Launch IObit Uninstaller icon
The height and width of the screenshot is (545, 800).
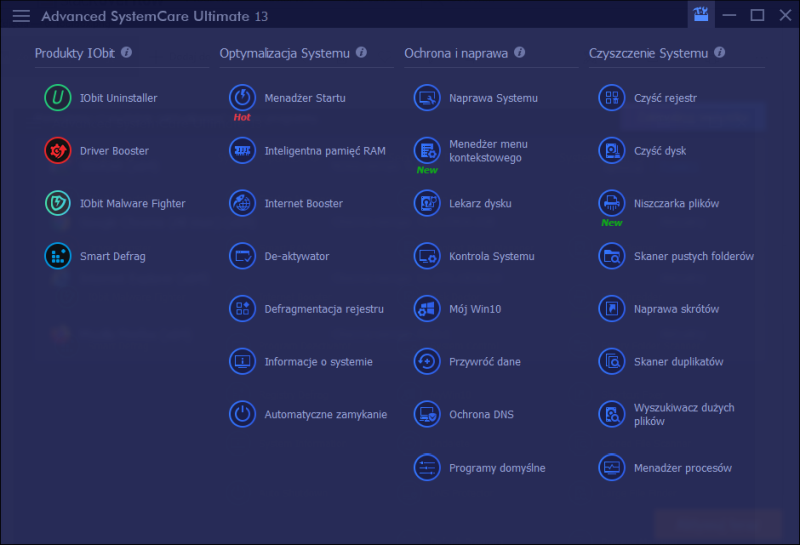pyautogui.click(x=58, y=97)
